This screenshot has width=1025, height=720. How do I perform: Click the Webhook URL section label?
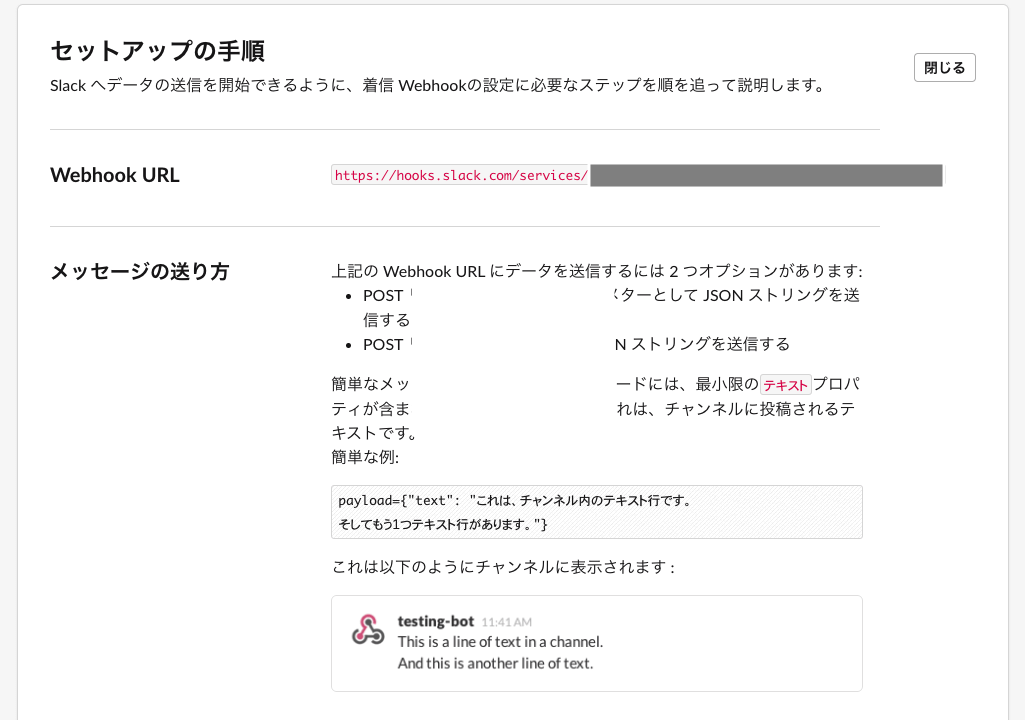point(115,175)
